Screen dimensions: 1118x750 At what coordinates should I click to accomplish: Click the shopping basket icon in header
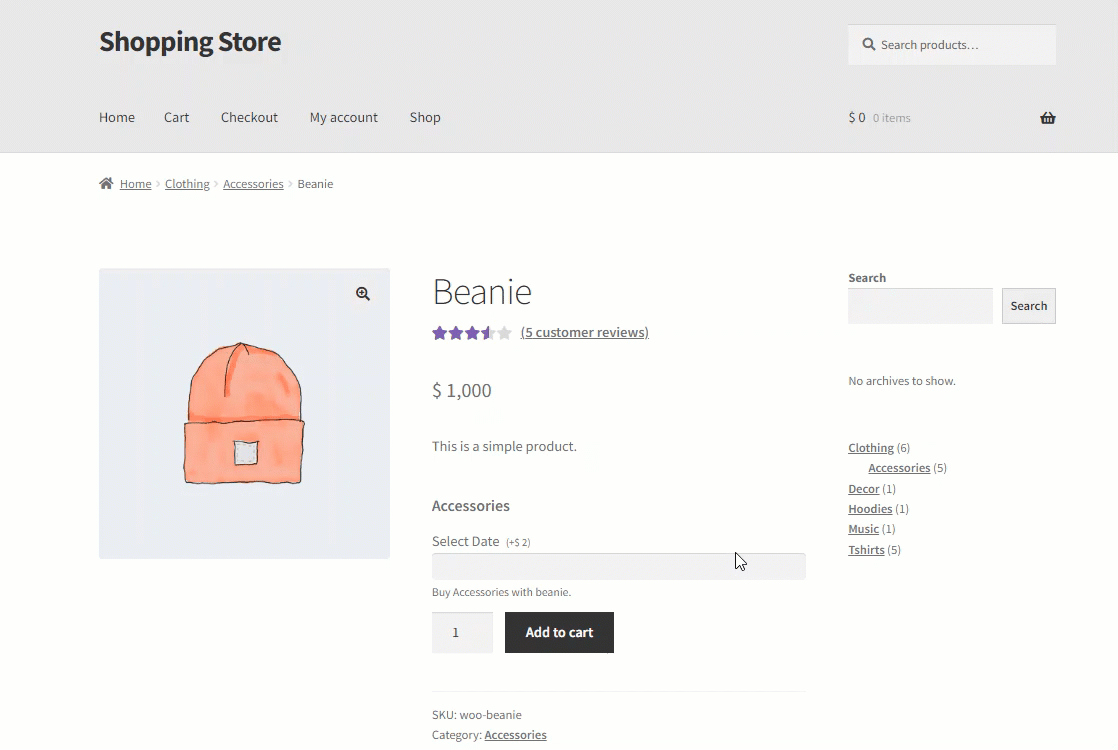[x=1047, y=118]
